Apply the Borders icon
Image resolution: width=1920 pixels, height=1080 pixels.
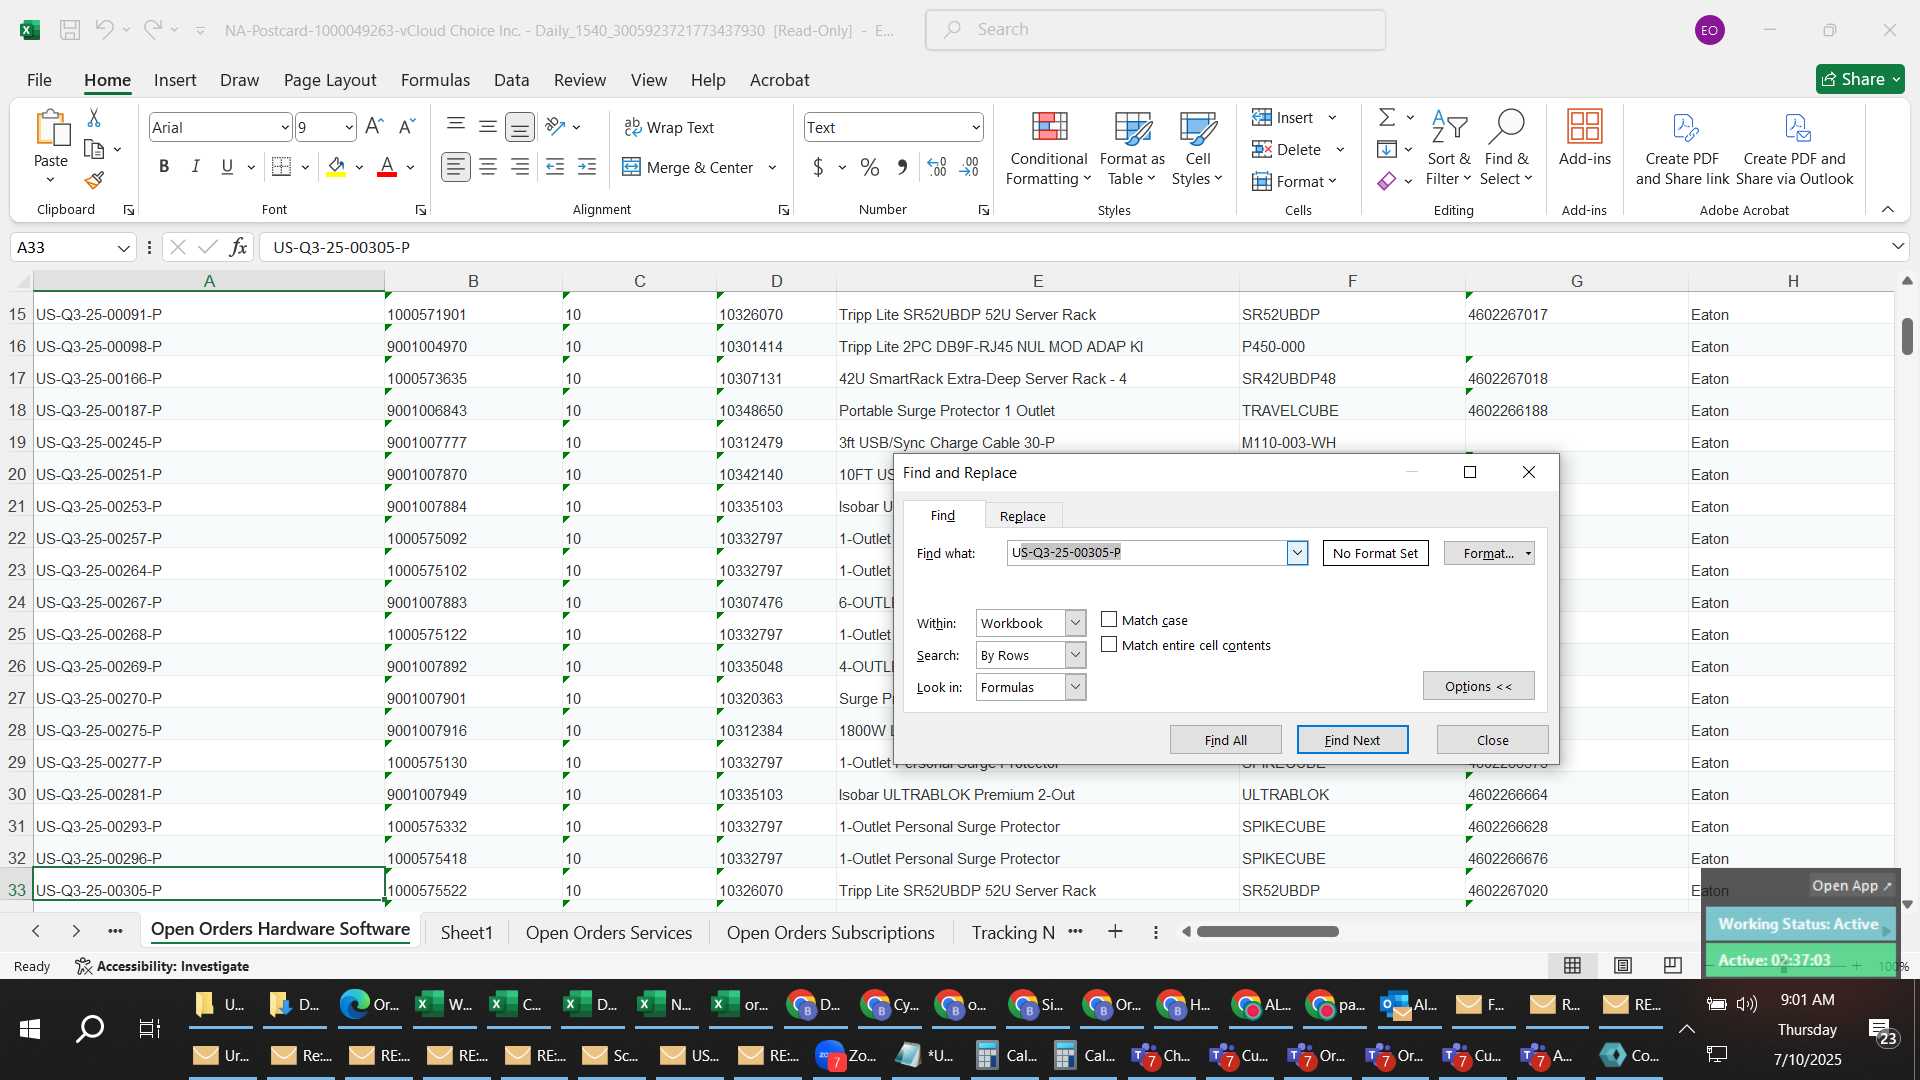[282, 167]
